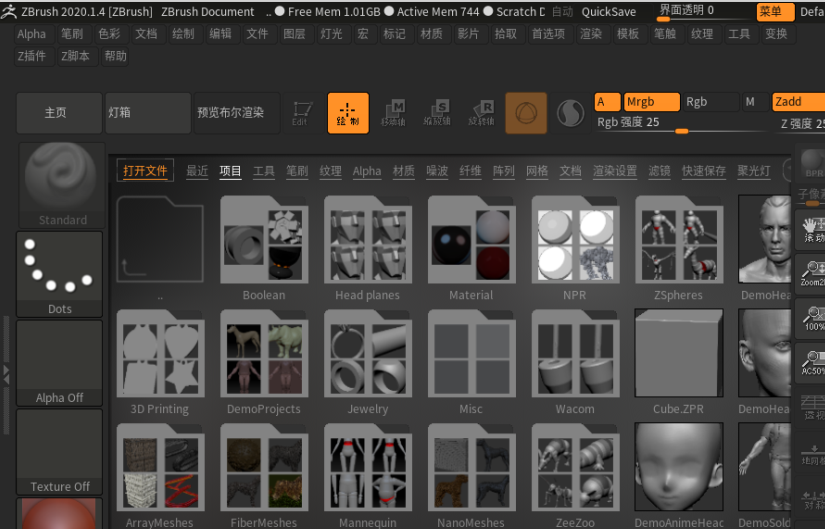Viewport: 825px width, 529px height.
Task: Click the orange sphere gizmo icon
Action: [526, 113]
